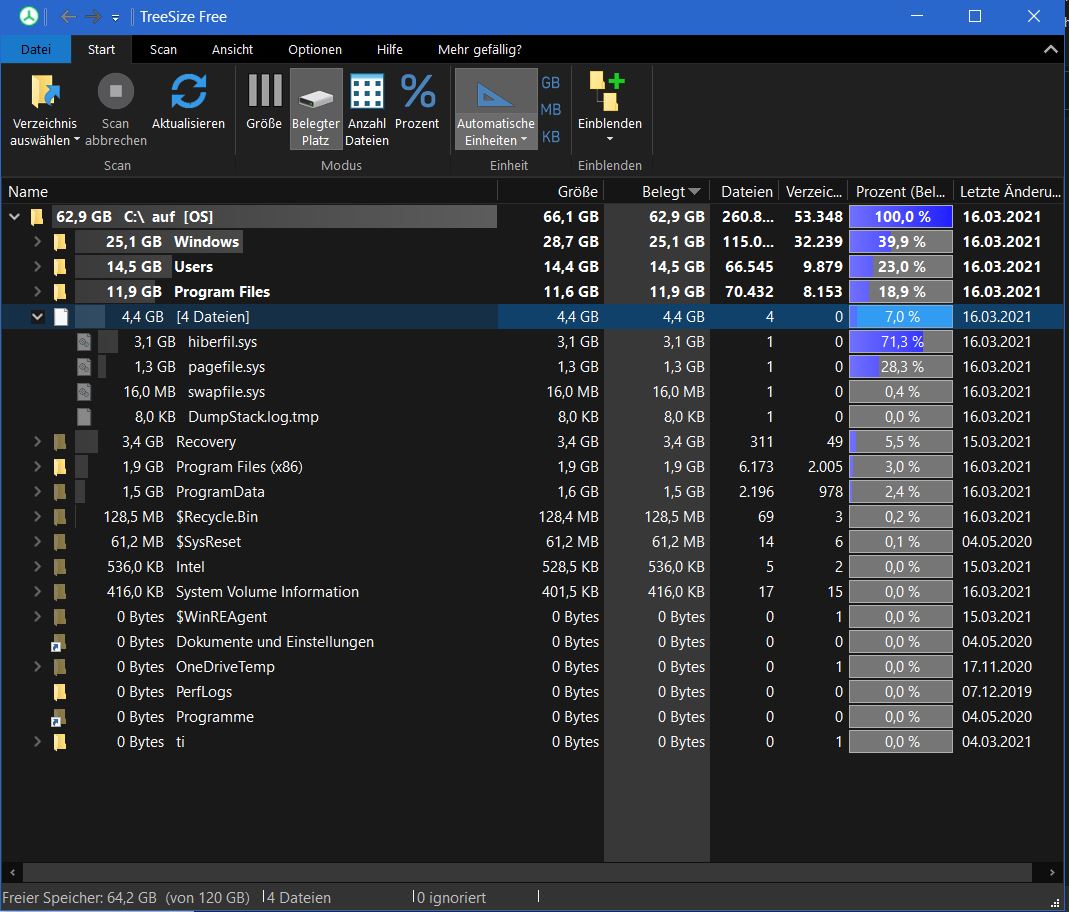Open the Datei menu
The image size is (1069, 912).
coord(35,49)
